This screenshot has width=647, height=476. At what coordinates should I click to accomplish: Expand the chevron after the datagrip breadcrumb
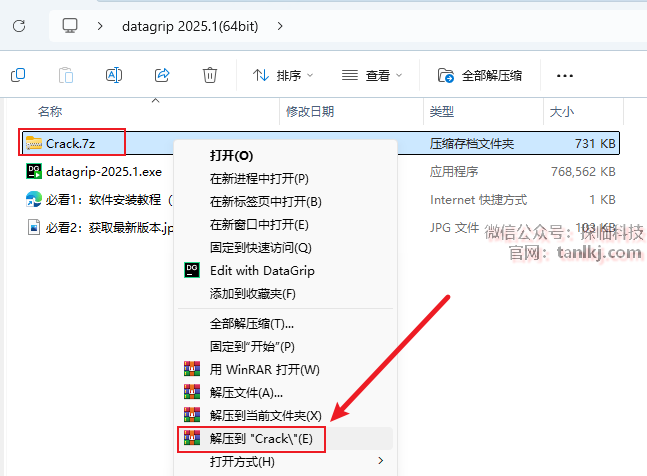[x=280, y=26]
